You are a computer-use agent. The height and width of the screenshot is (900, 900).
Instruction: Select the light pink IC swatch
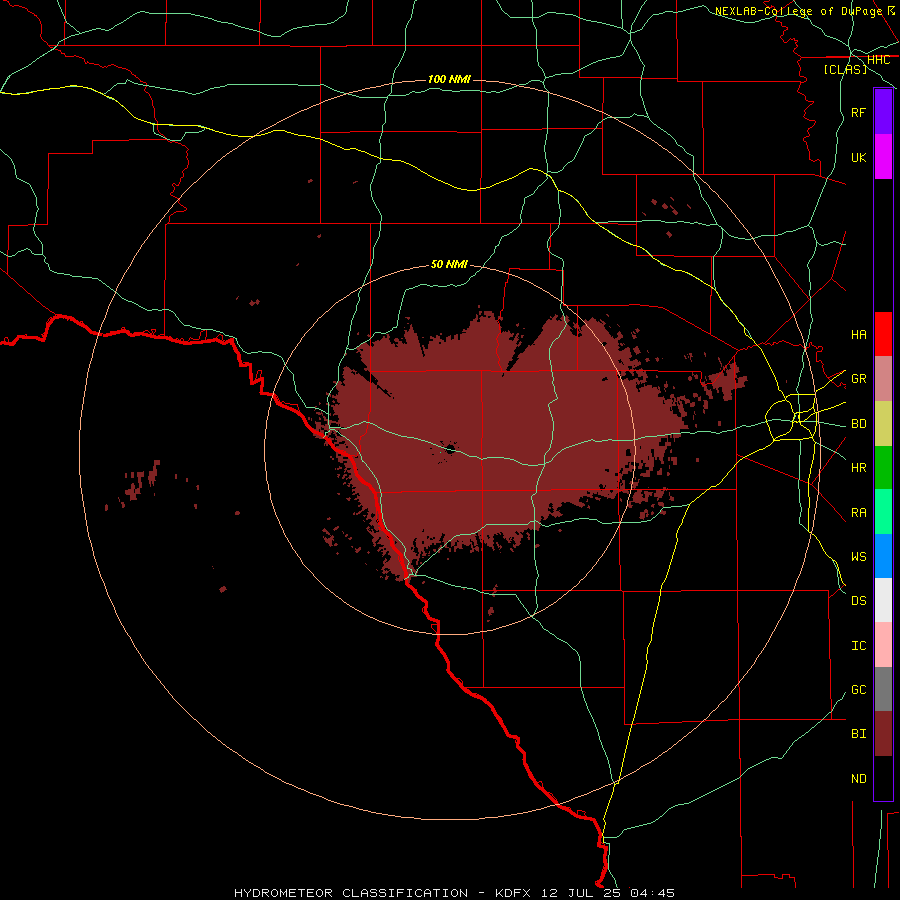click(883, 645)
